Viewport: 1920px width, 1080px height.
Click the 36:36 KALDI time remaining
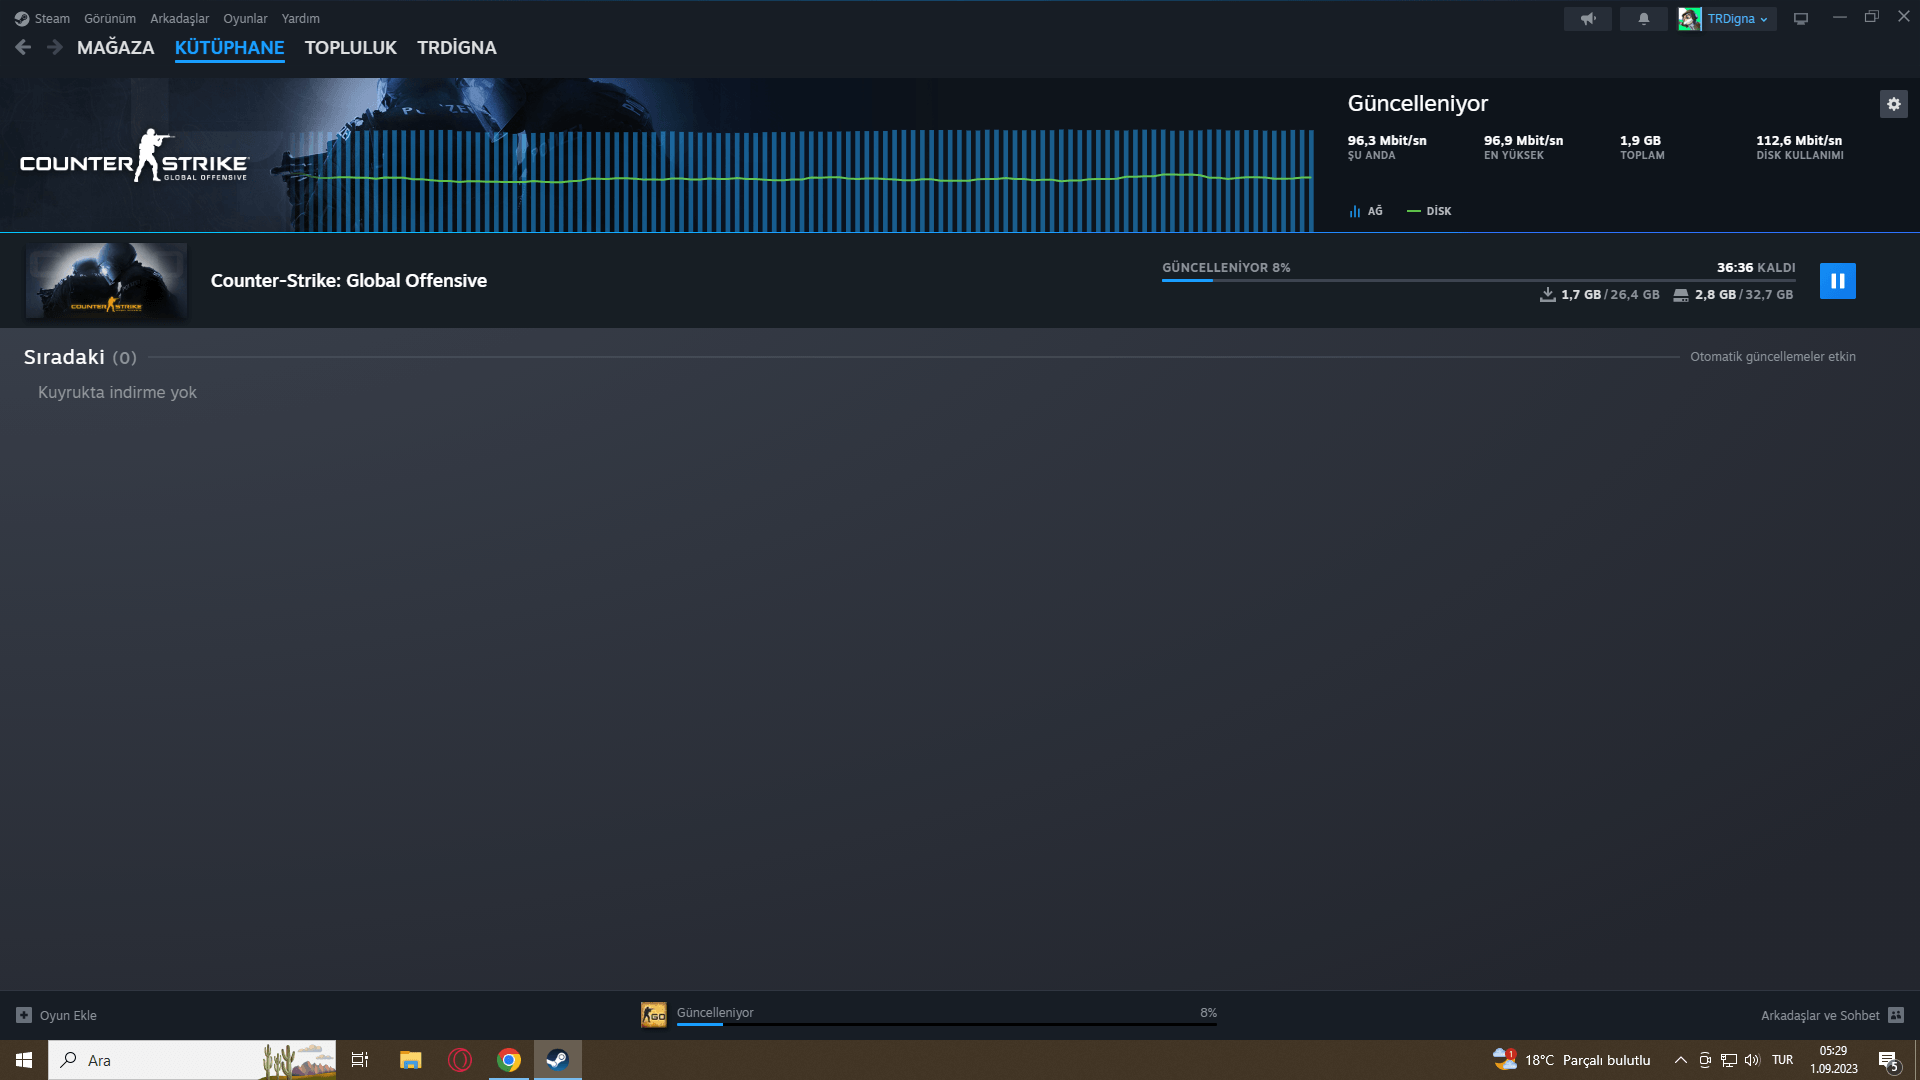click(1756, 268)
